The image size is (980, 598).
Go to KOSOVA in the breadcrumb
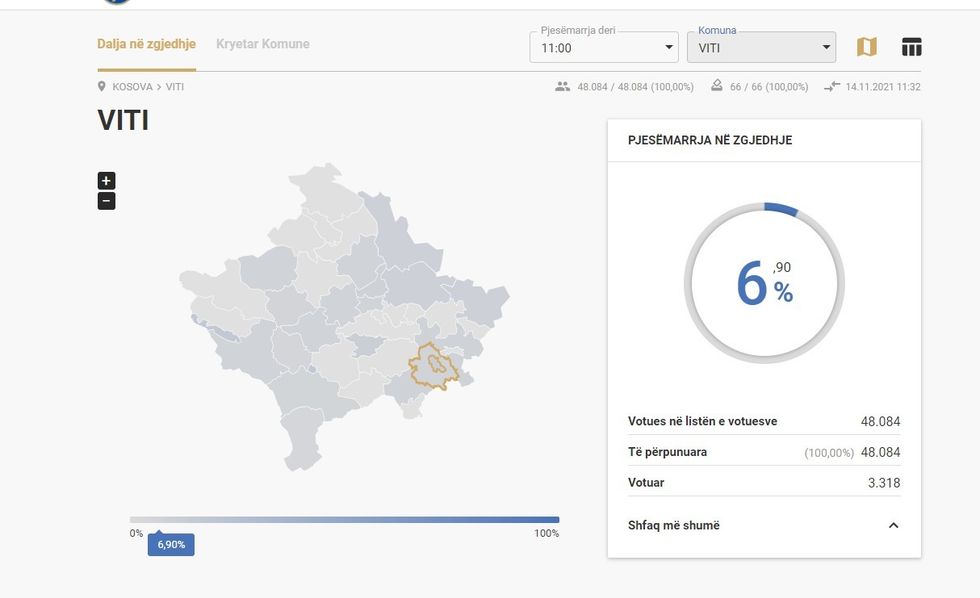(x=133, y=87)
